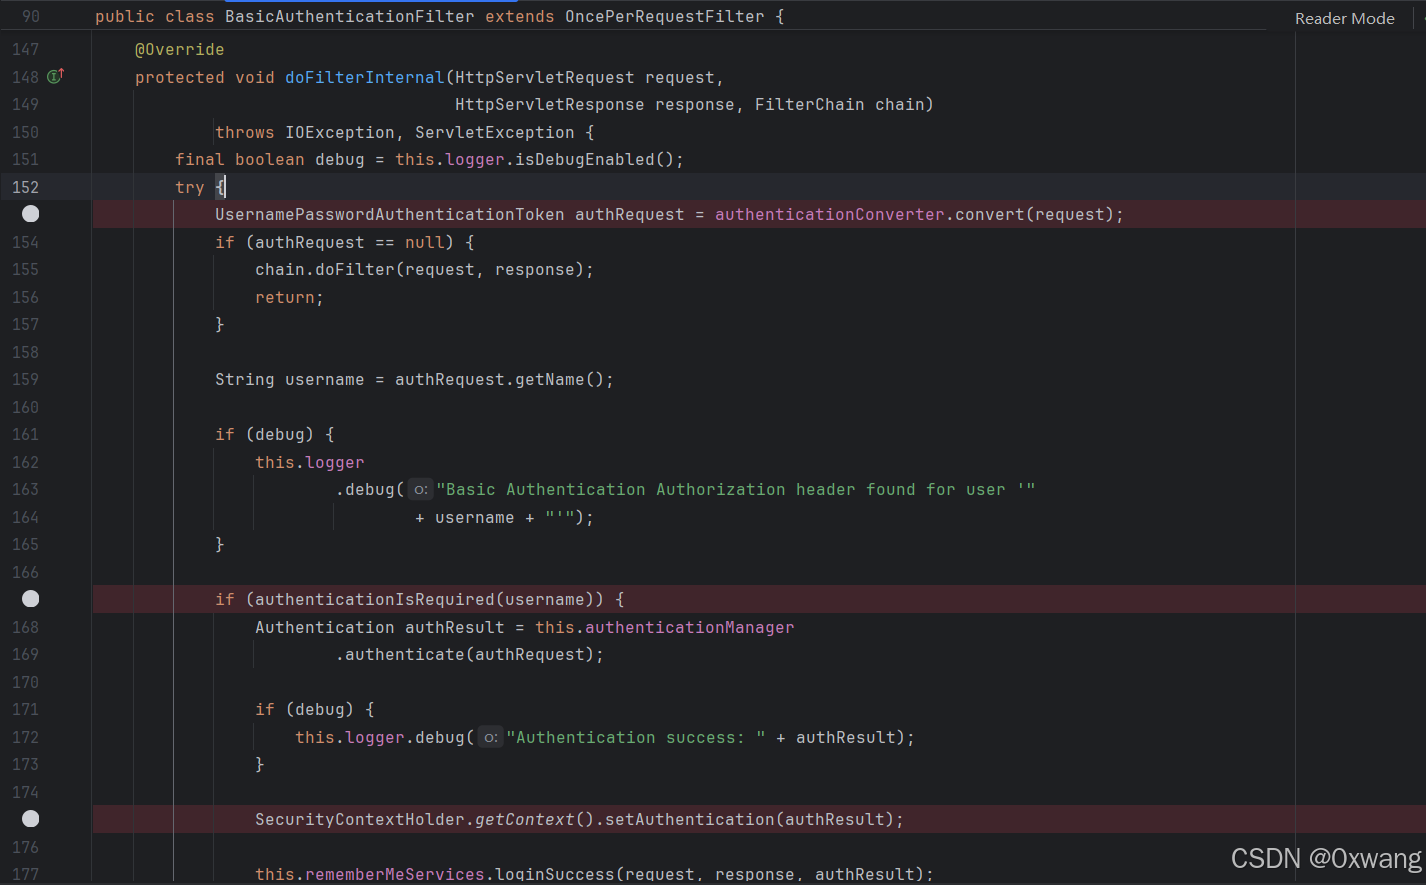Click the Reader Mode label
Screen dimensions: 1426x885
click(x=1344, y=18)
